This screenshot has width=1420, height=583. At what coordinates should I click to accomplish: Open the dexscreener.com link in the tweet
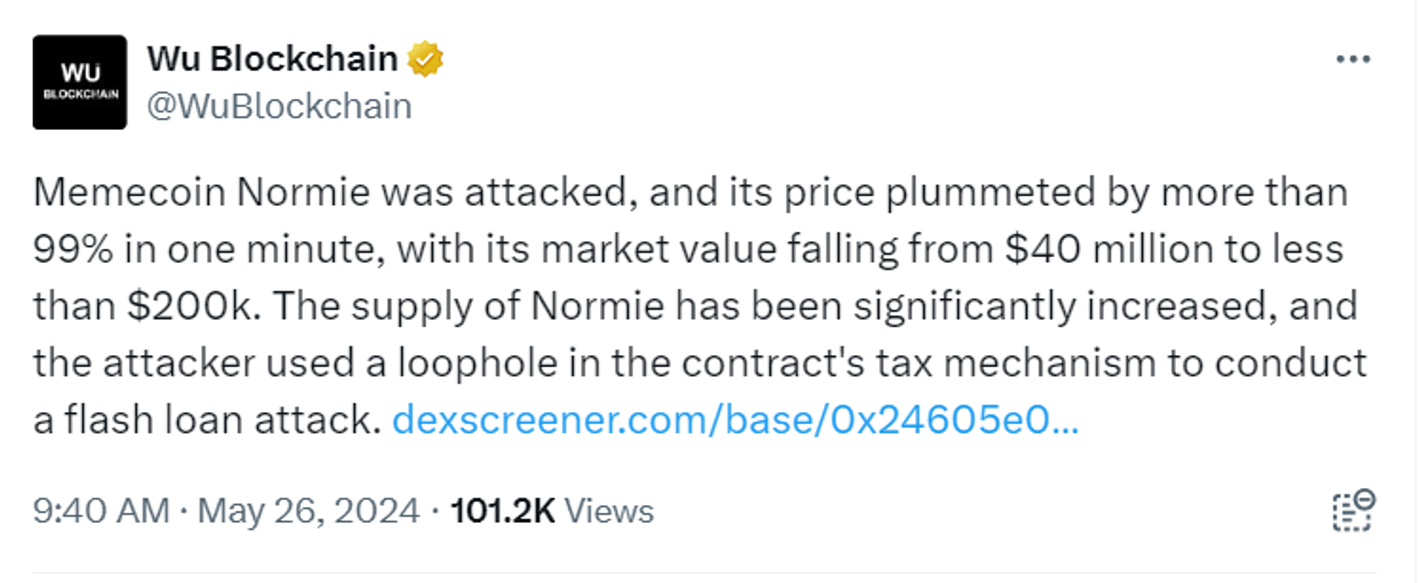tap(738, 422)
